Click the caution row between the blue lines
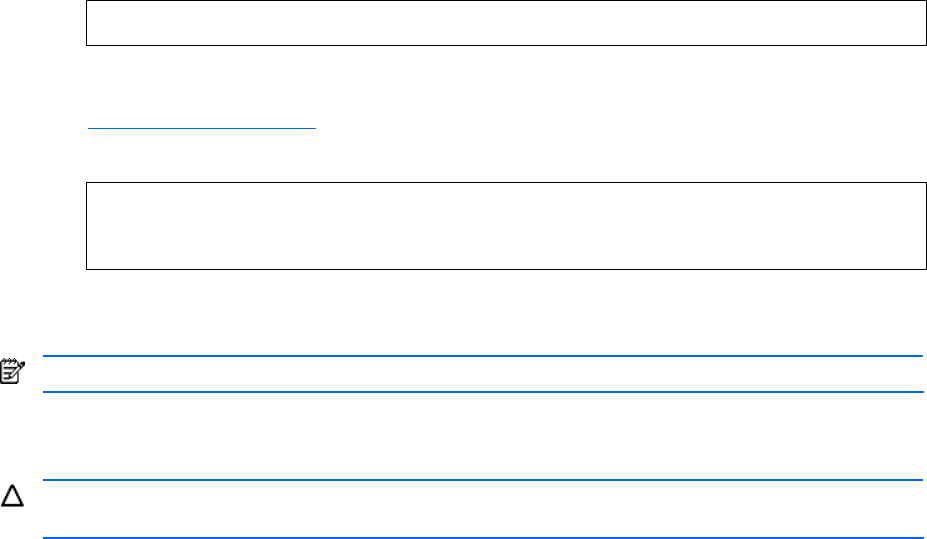Image resolution: width=927 pixels, height=539 pixels. tap(480, 510)
